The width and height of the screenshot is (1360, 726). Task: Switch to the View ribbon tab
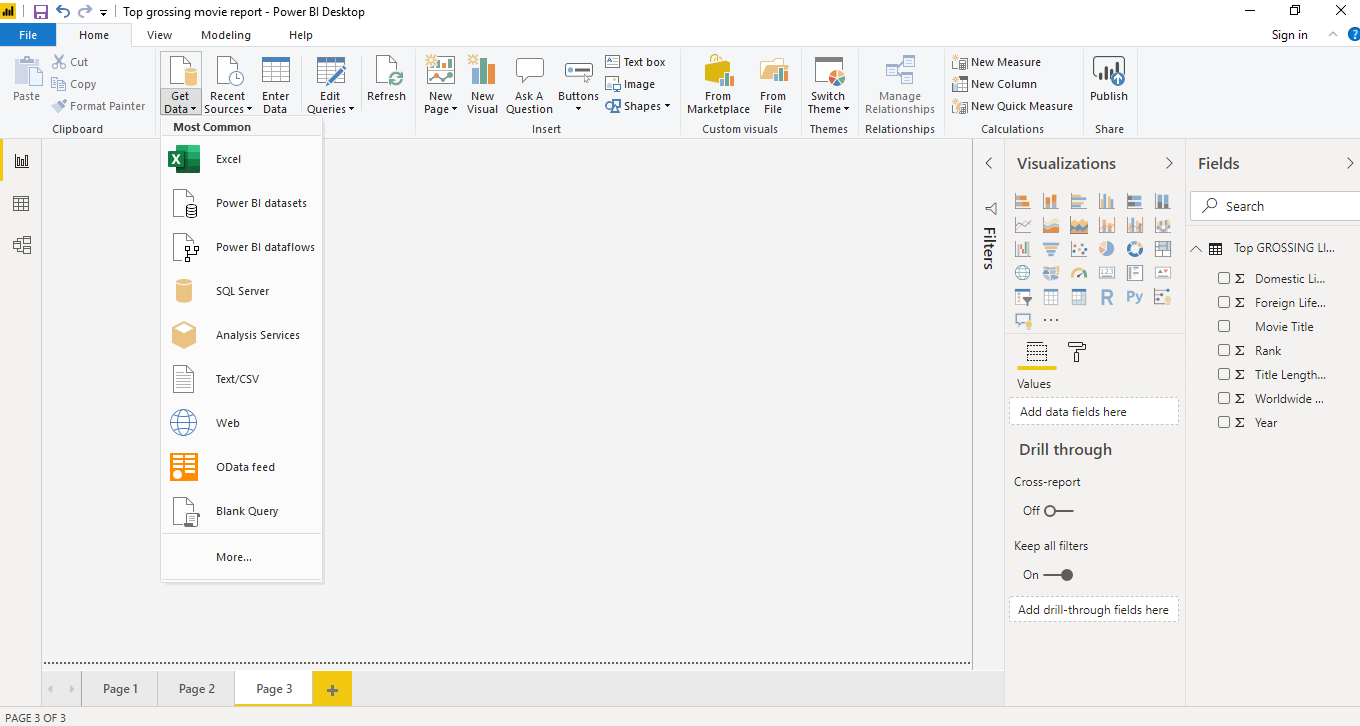point(159,35)
